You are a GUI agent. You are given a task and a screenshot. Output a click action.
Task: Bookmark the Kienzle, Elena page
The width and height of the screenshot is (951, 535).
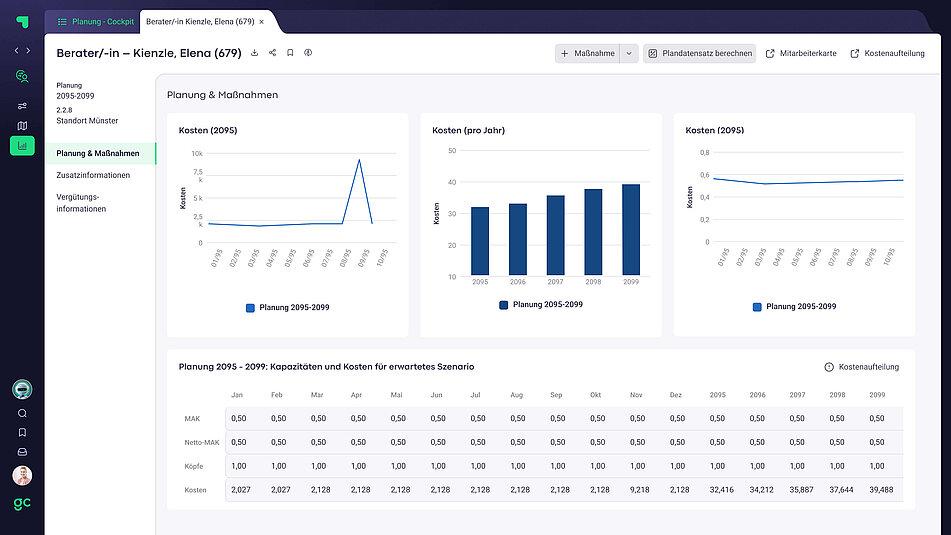(290, 53)
